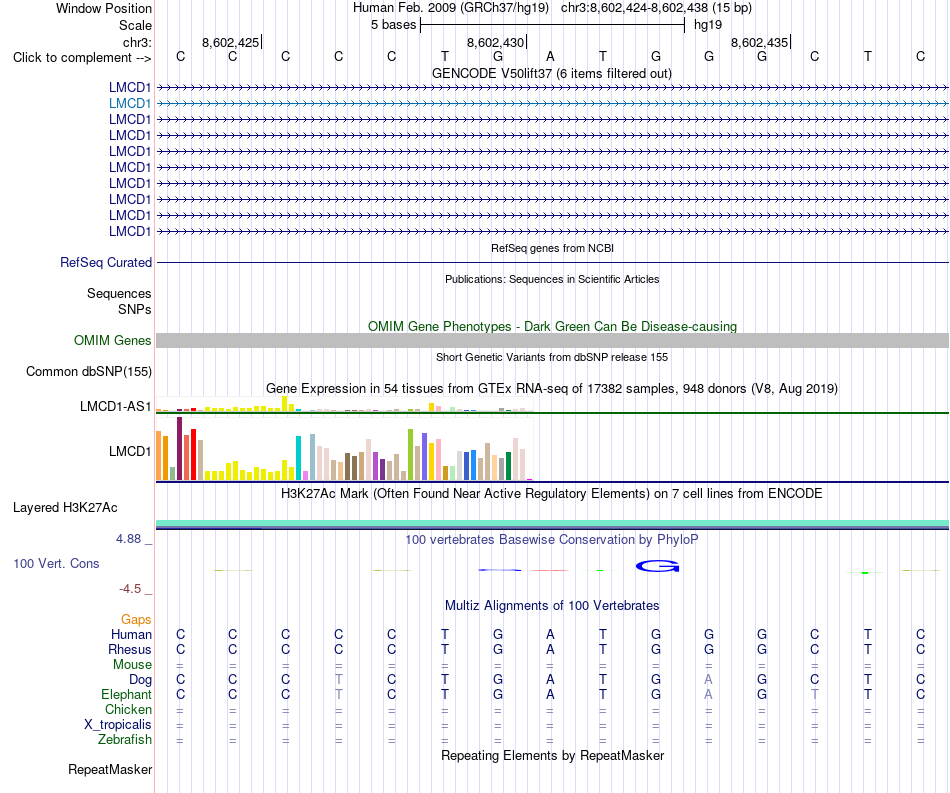950x793 pixels.
Task: Open 'Multiz Alignments of 100 Vertebrates' title
Action: click(552, 605)
